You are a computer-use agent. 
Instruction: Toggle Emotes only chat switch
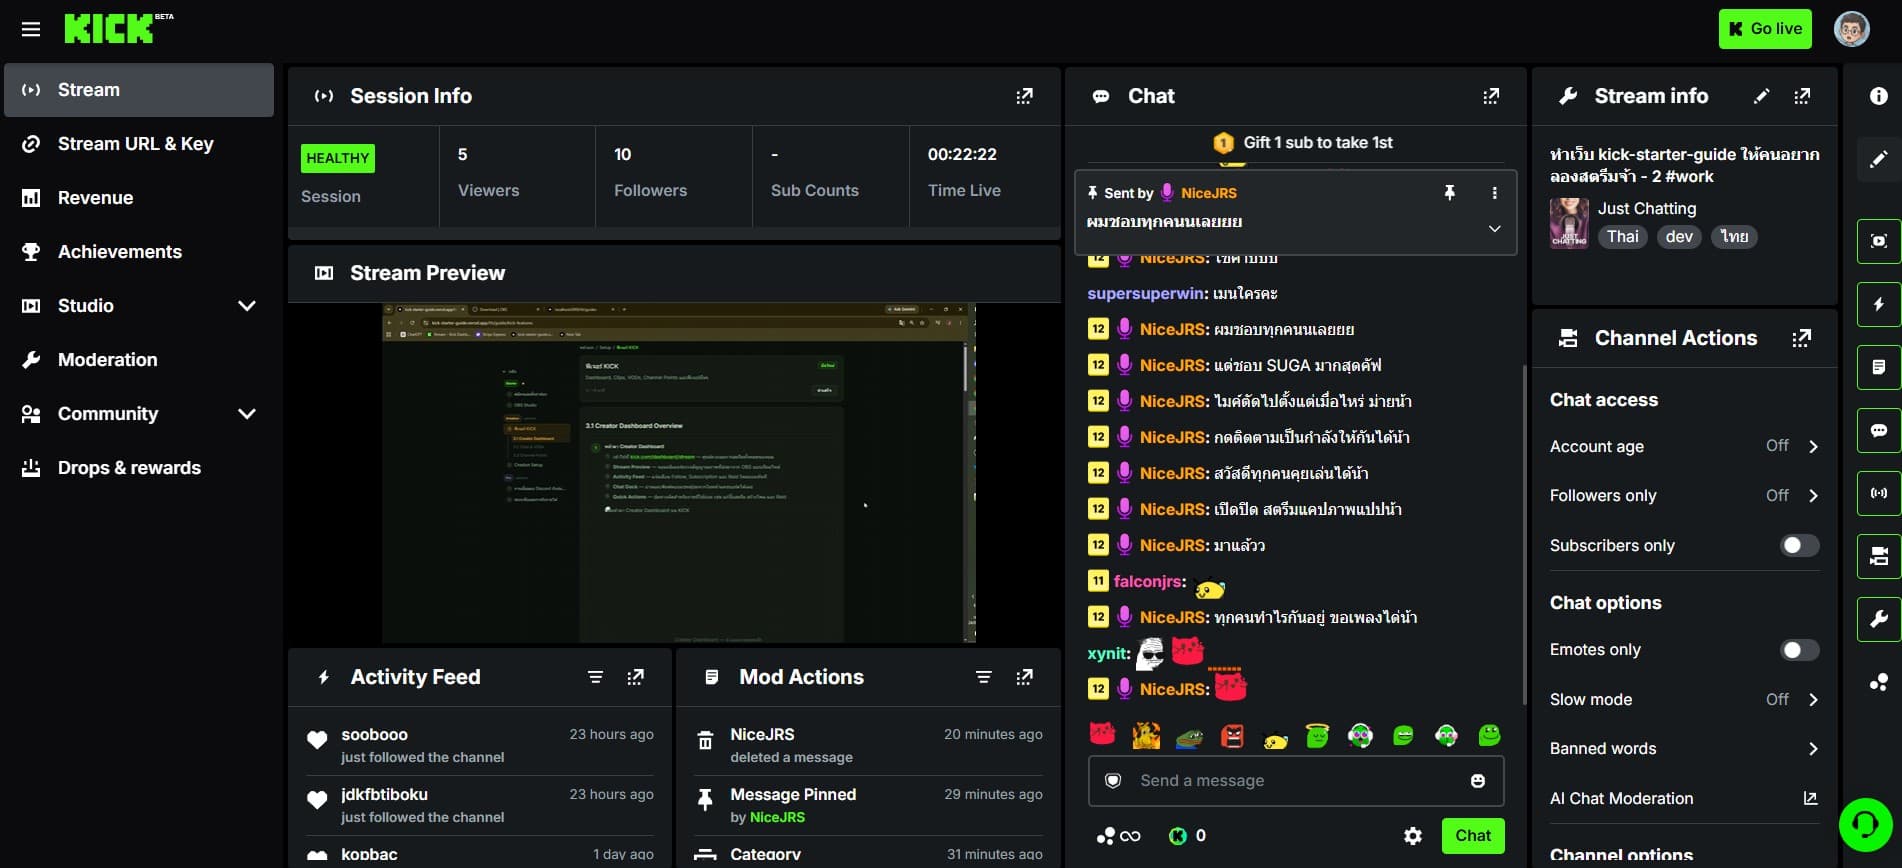(x=1798, y=650)
